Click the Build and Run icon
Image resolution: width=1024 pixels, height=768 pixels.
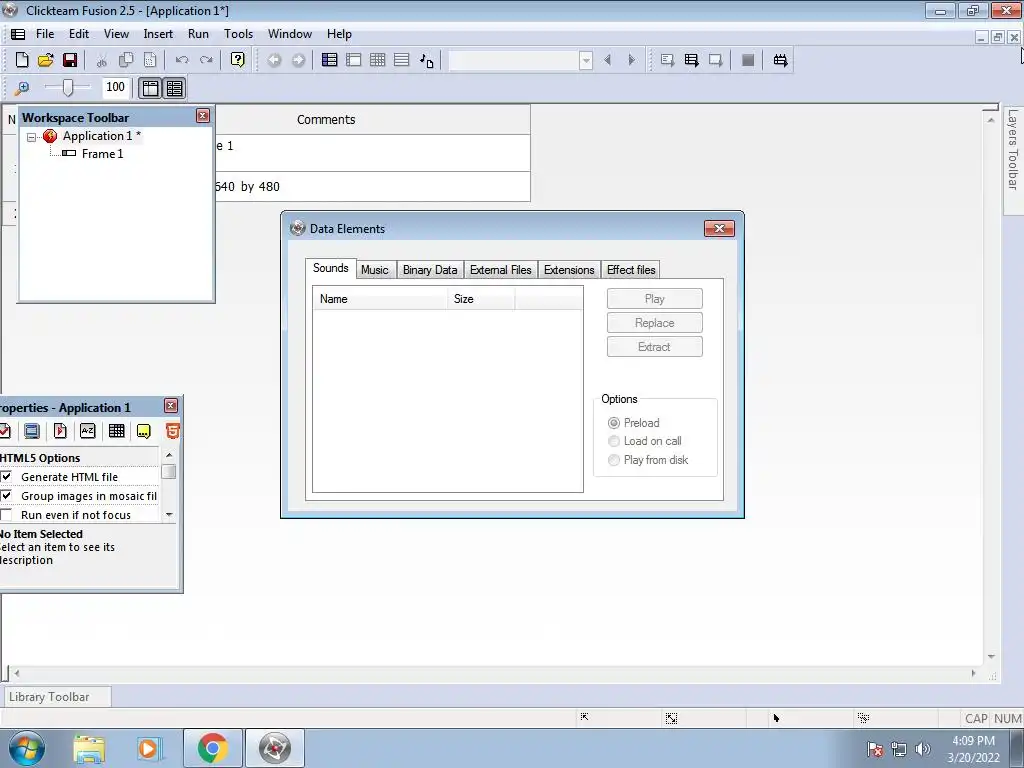780,60
